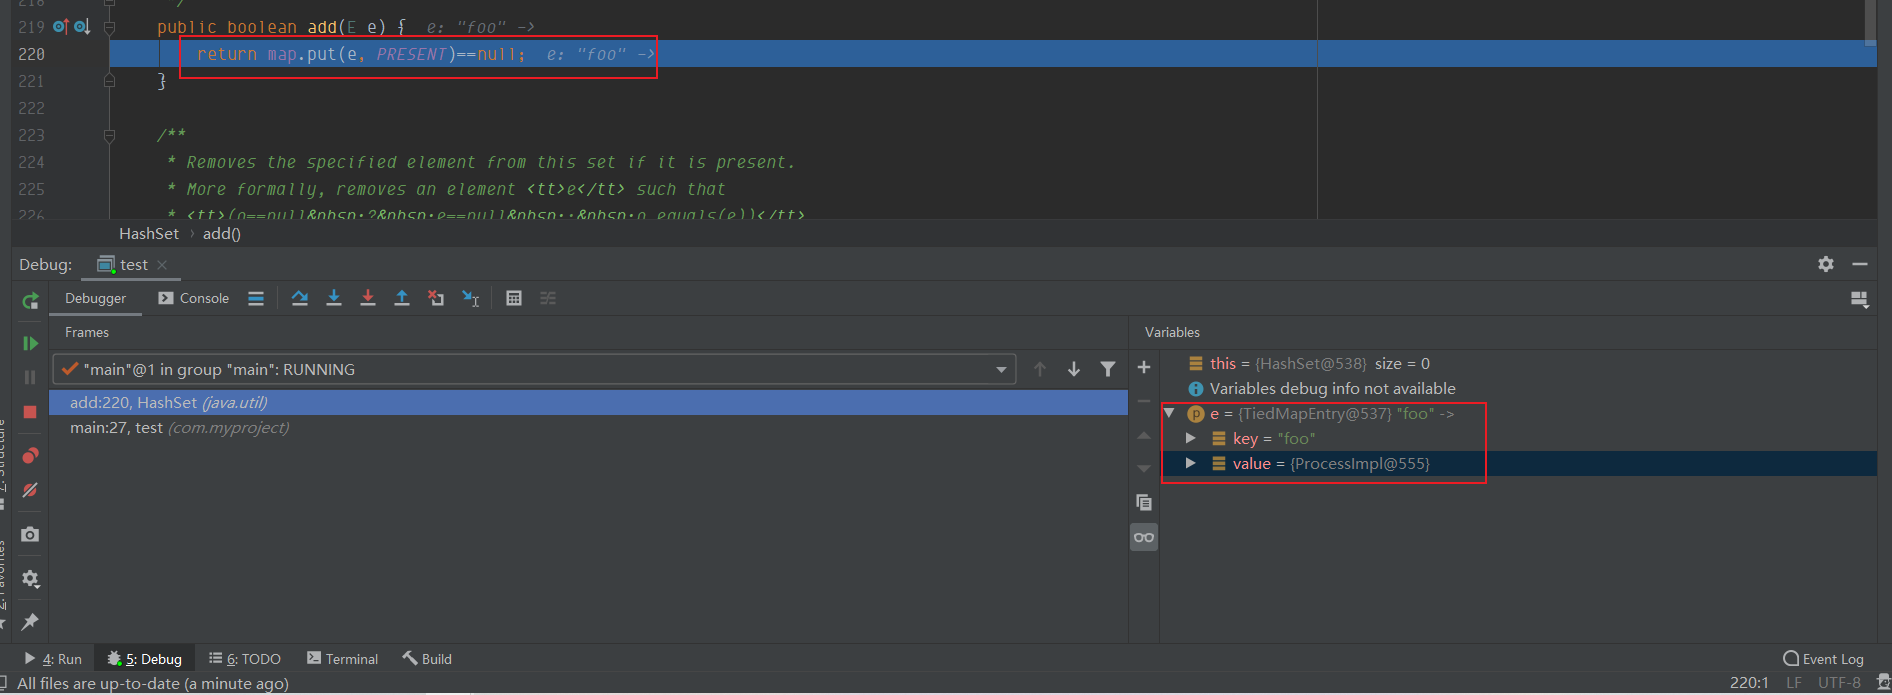The width and height of the screenshot is (1892, 695).
Task: Click the duplicate watch icon
Action: pos(1144,503)
